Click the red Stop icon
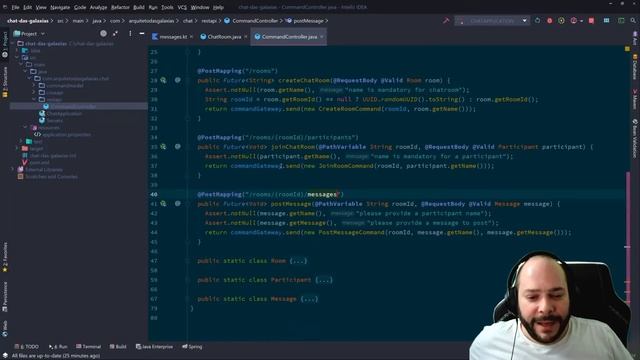640x360 pixels. [591, 20]
